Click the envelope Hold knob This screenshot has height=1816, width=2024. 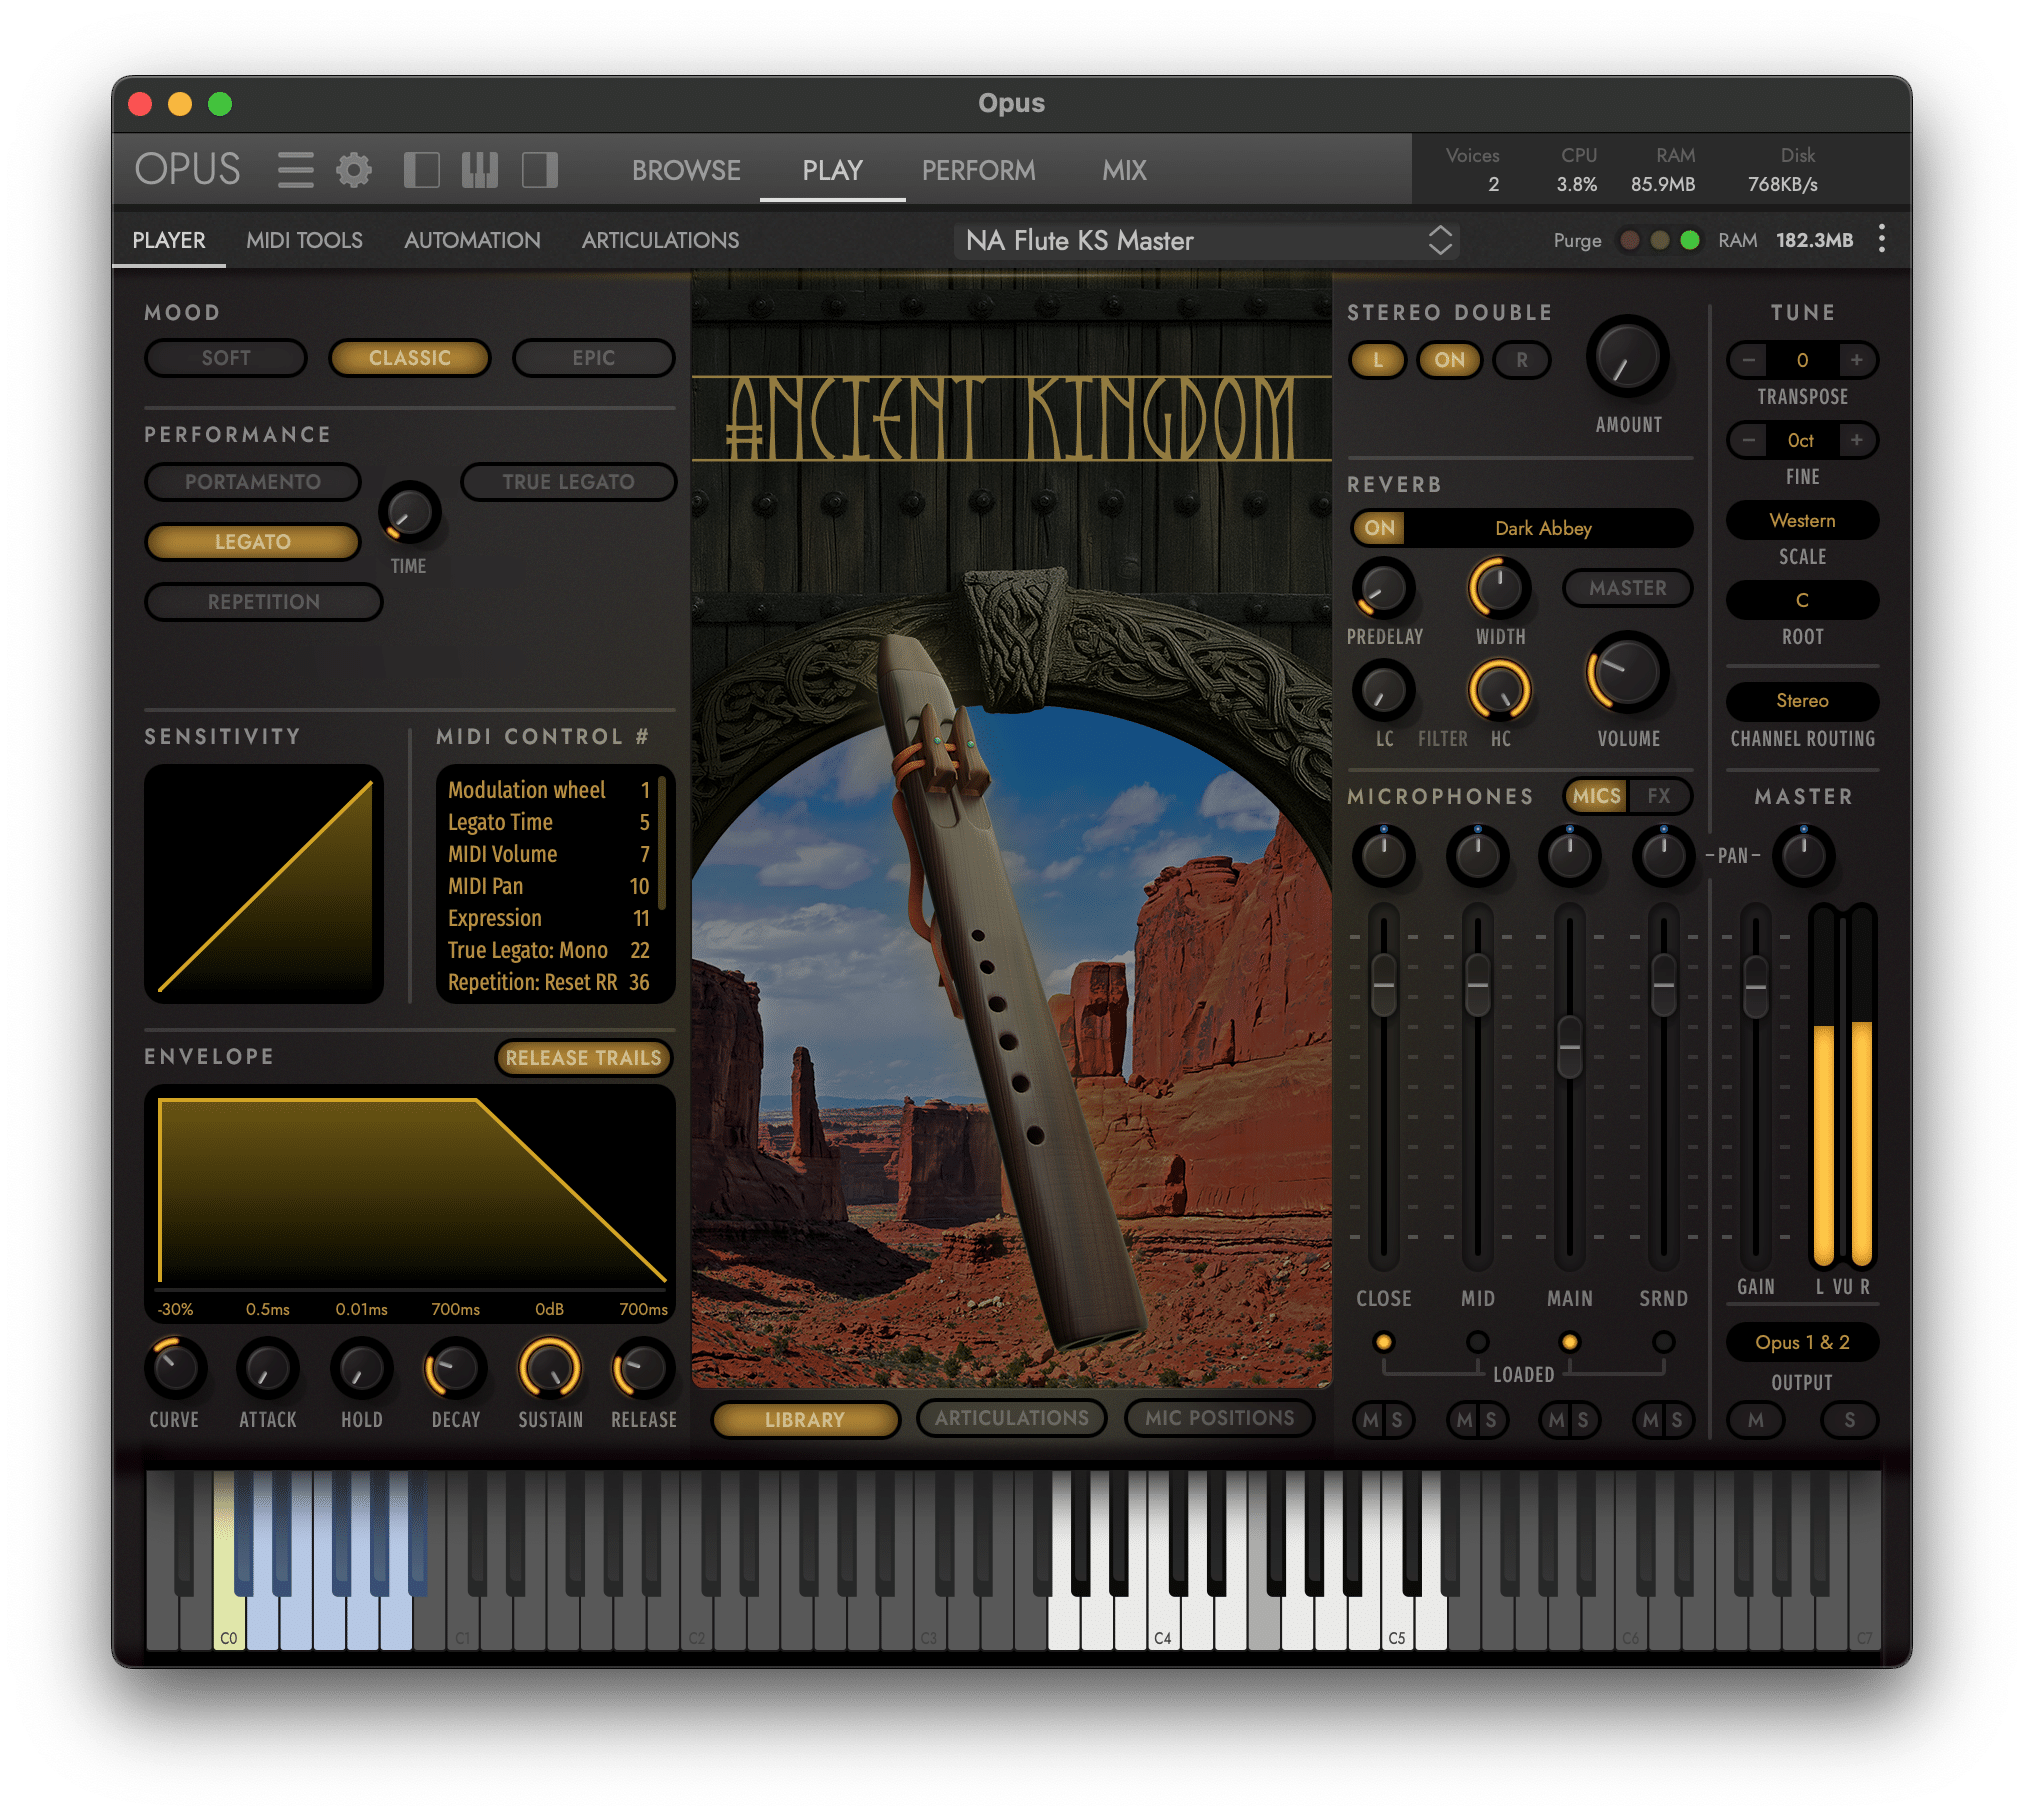click(x=361, y=1368)
